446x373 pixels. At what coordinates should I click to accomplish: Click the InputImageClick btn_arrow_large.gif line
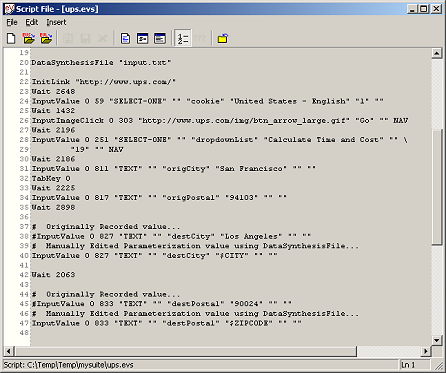(x=220, y=120)
